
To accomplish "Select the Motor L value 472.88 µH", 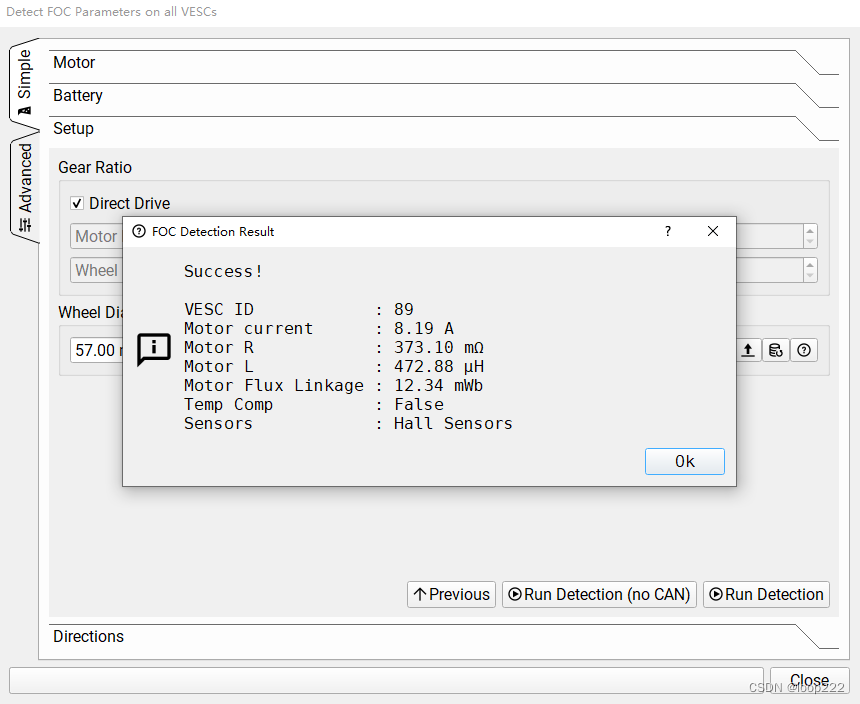I will coord(439,366).
